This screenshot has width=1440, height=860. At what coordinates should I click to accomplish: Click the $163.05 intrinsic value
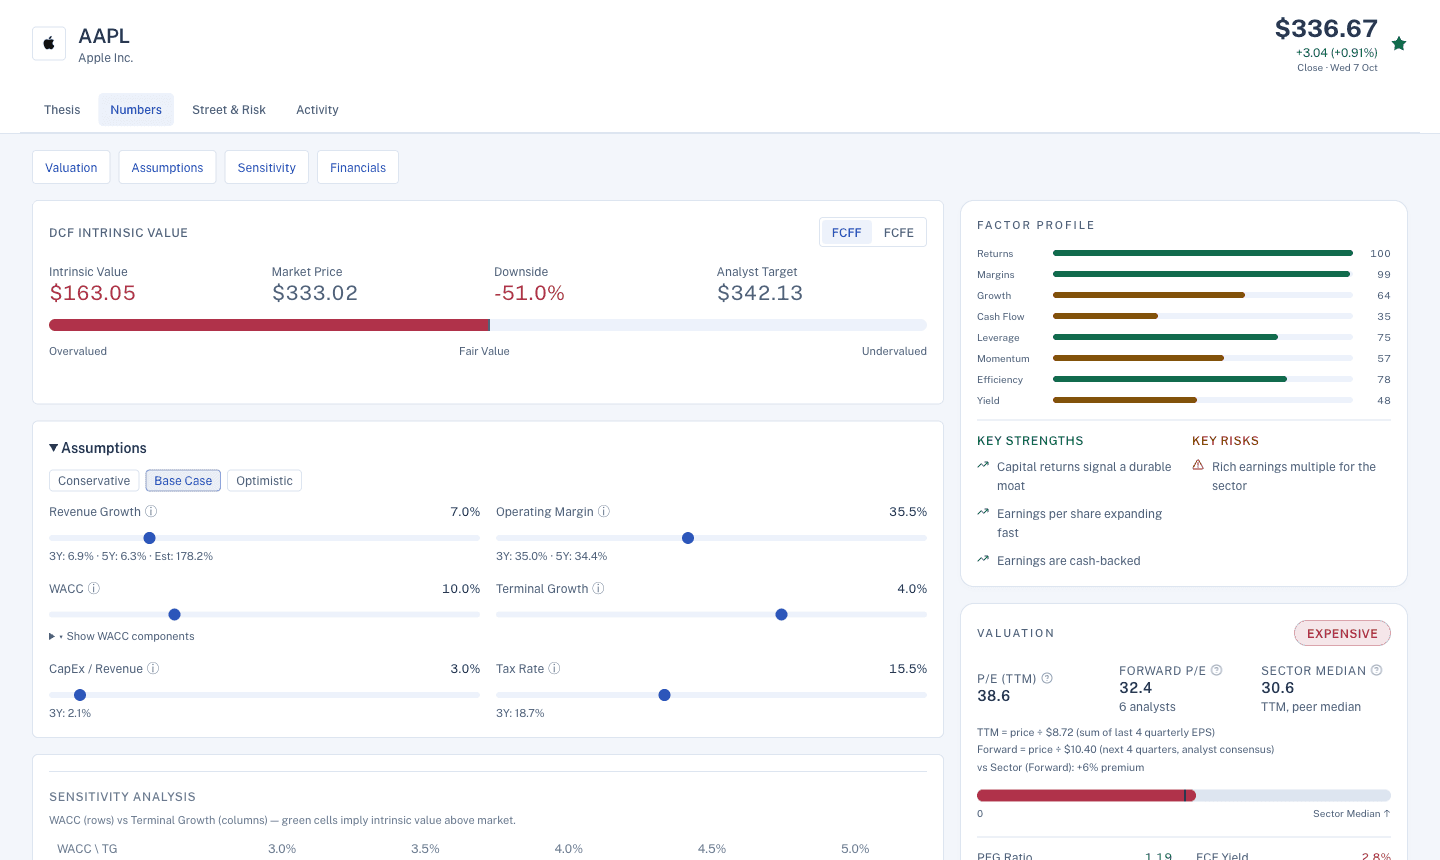click(x=92, y=293)
